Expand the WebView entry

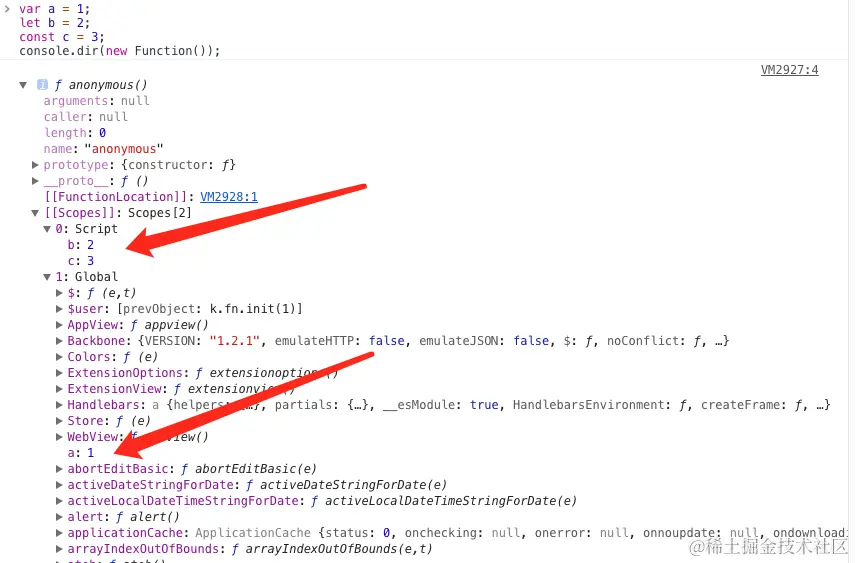[x=59, y=436]
